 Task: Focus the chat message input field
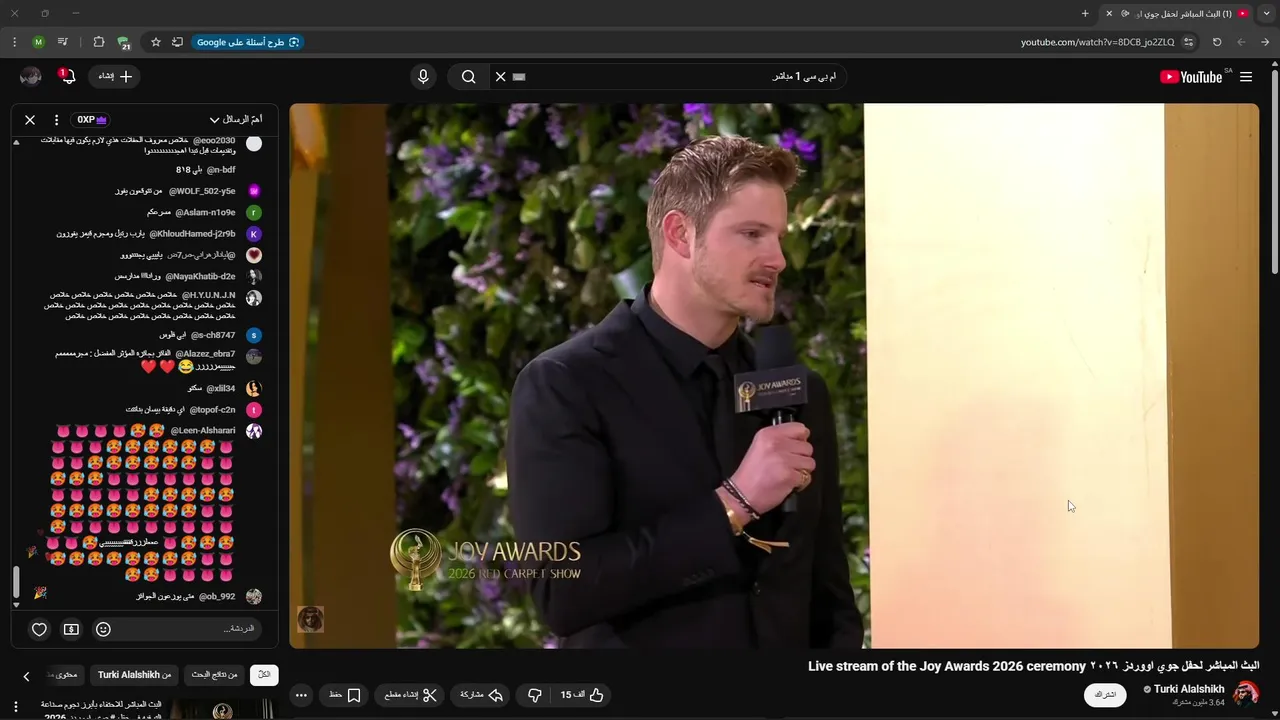point(190,629)
